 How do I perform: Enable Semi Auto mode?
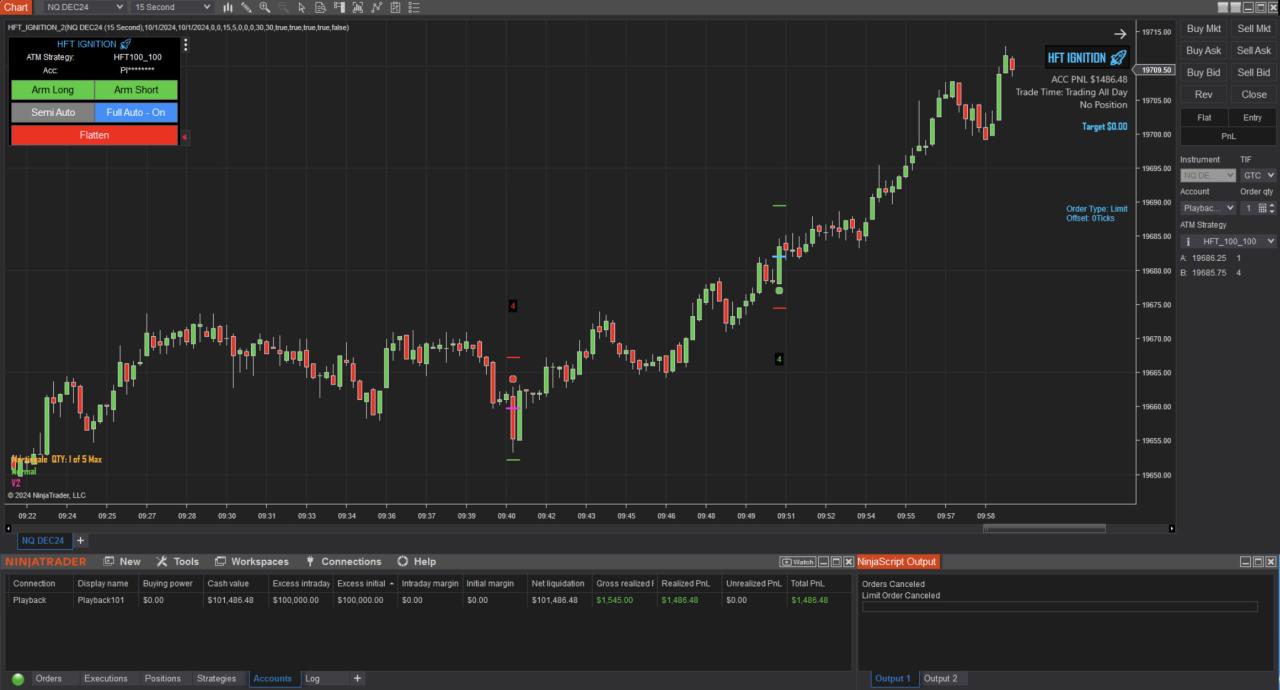52,113
